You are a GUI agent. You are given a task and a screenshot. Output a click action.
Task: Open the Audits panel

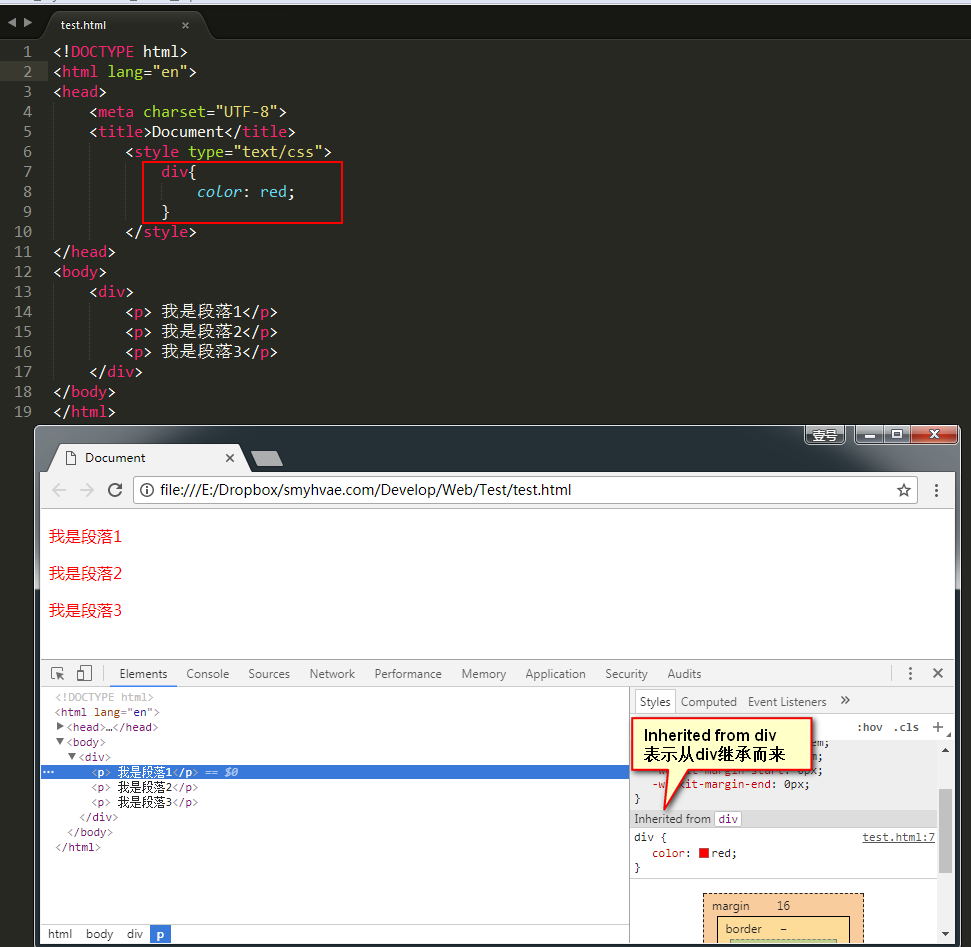[684, 674]
